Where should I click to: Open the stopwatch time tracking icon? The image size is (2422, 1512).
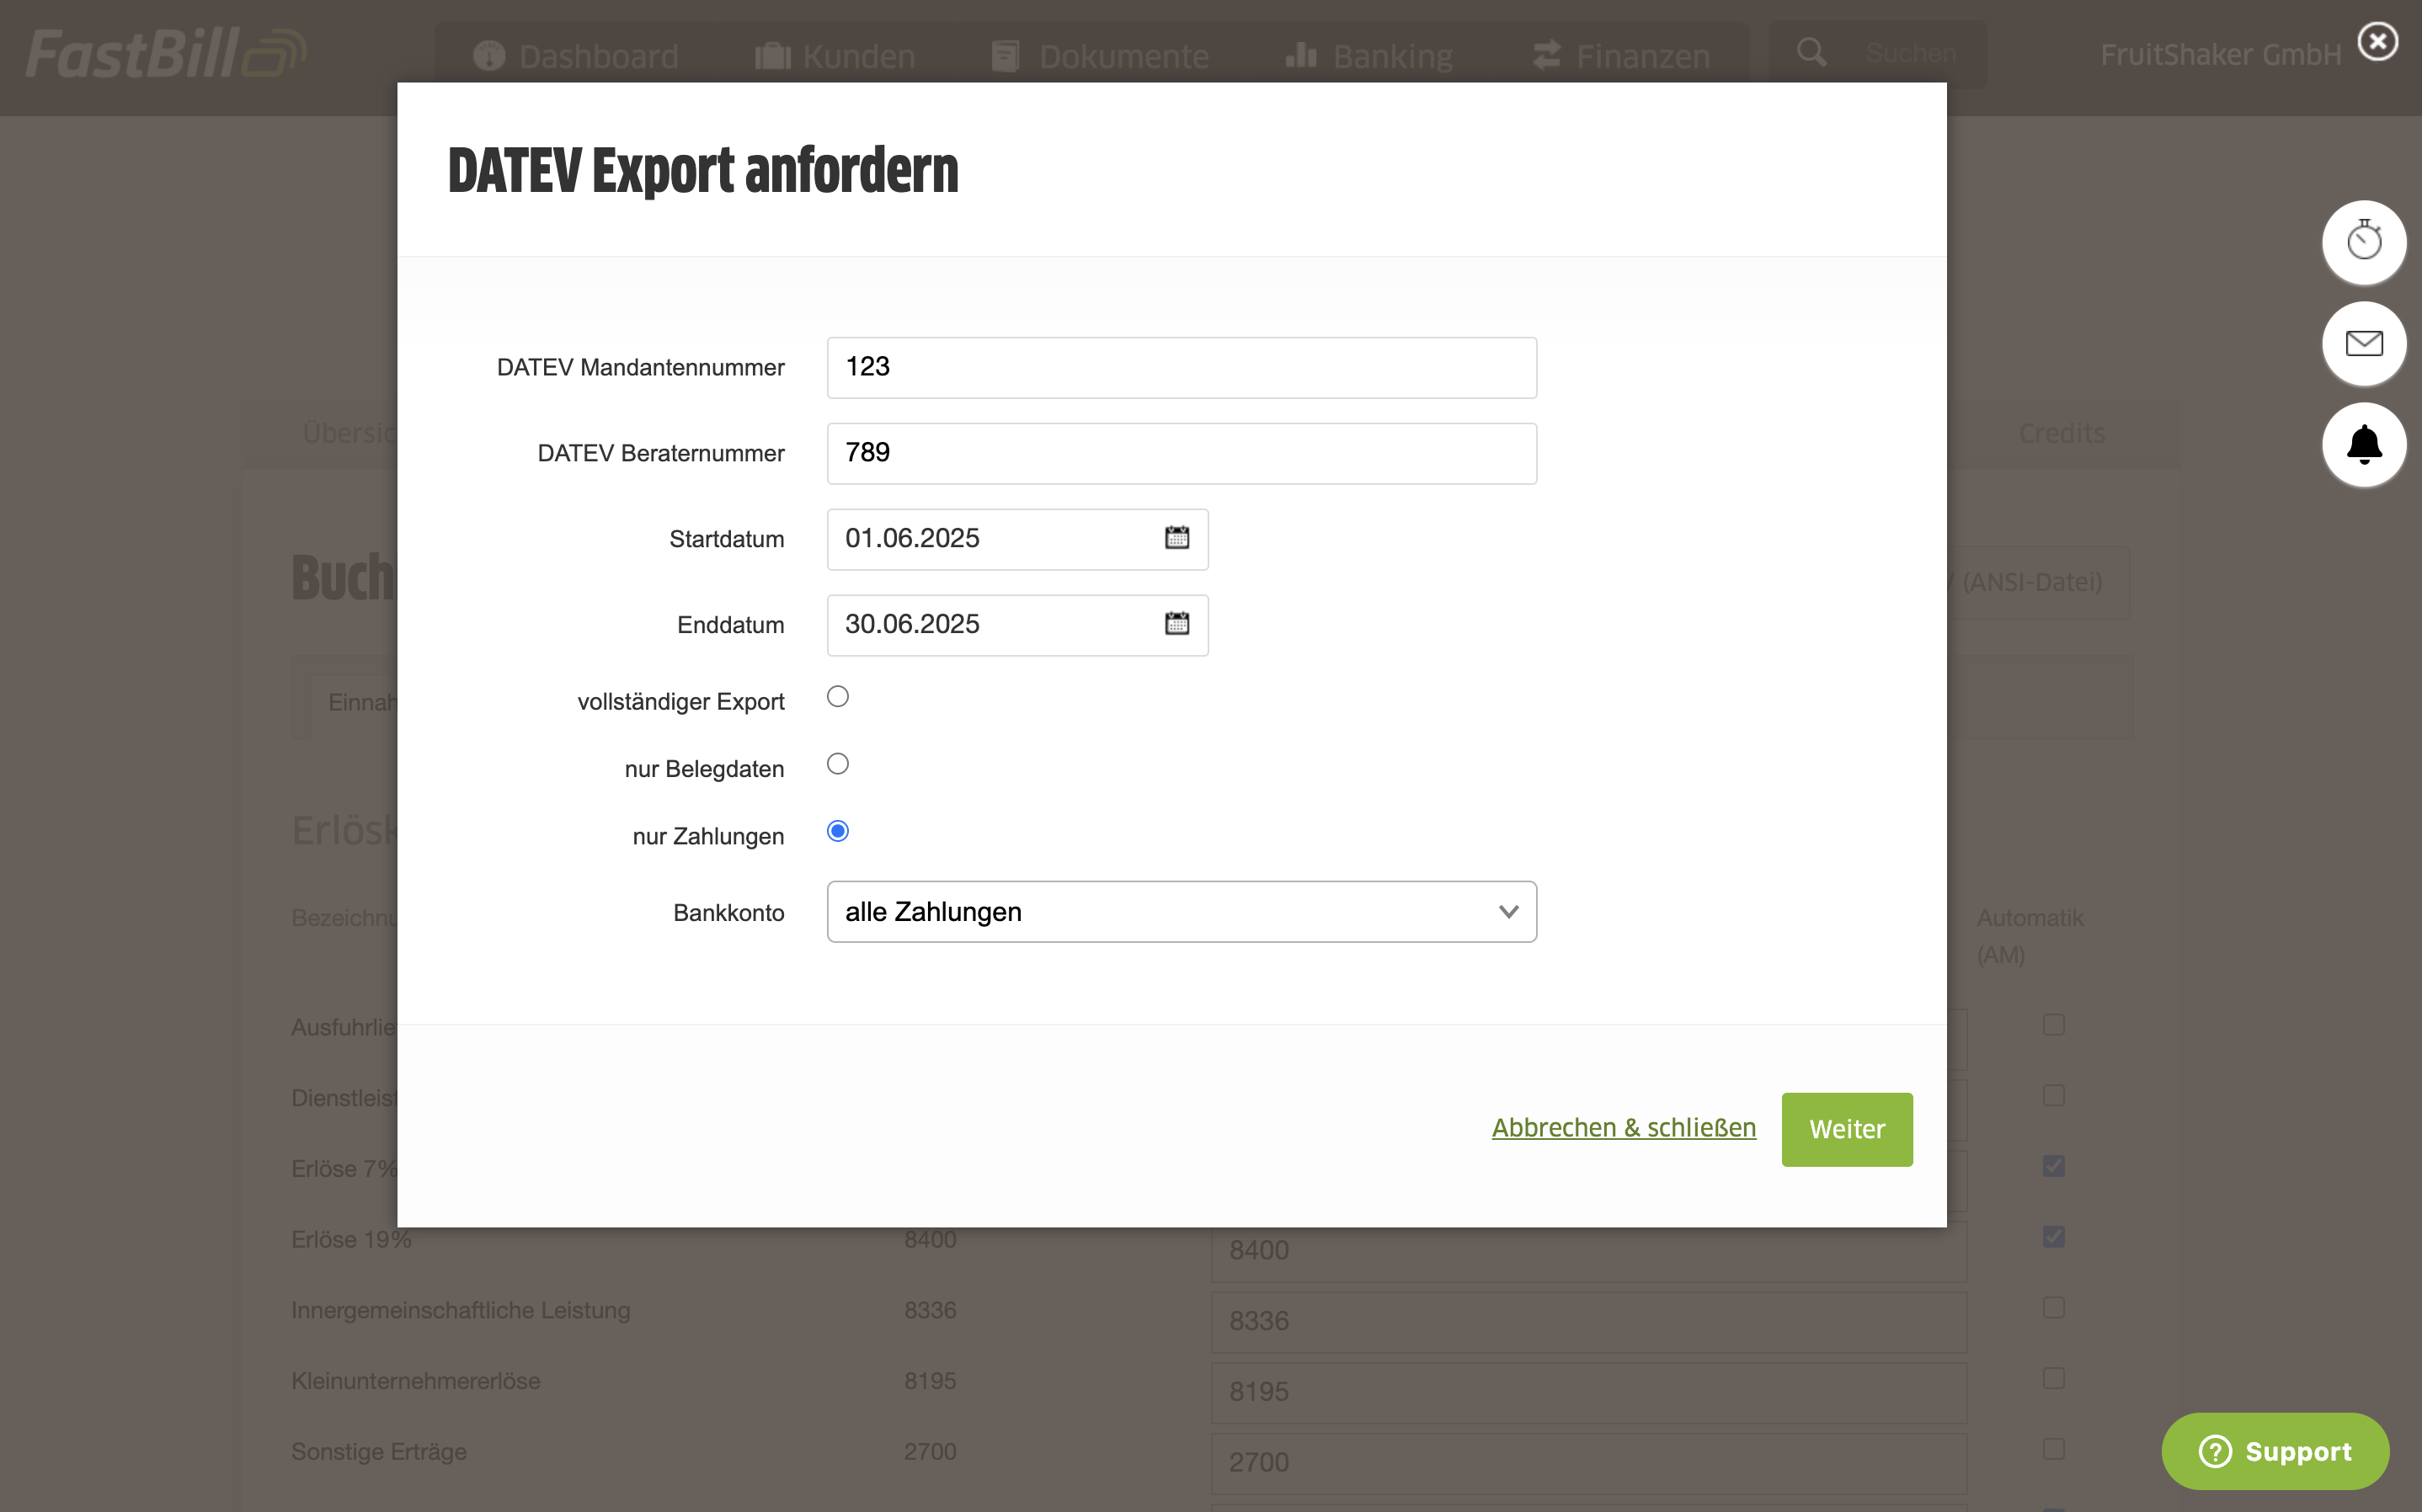(2363, 241)
